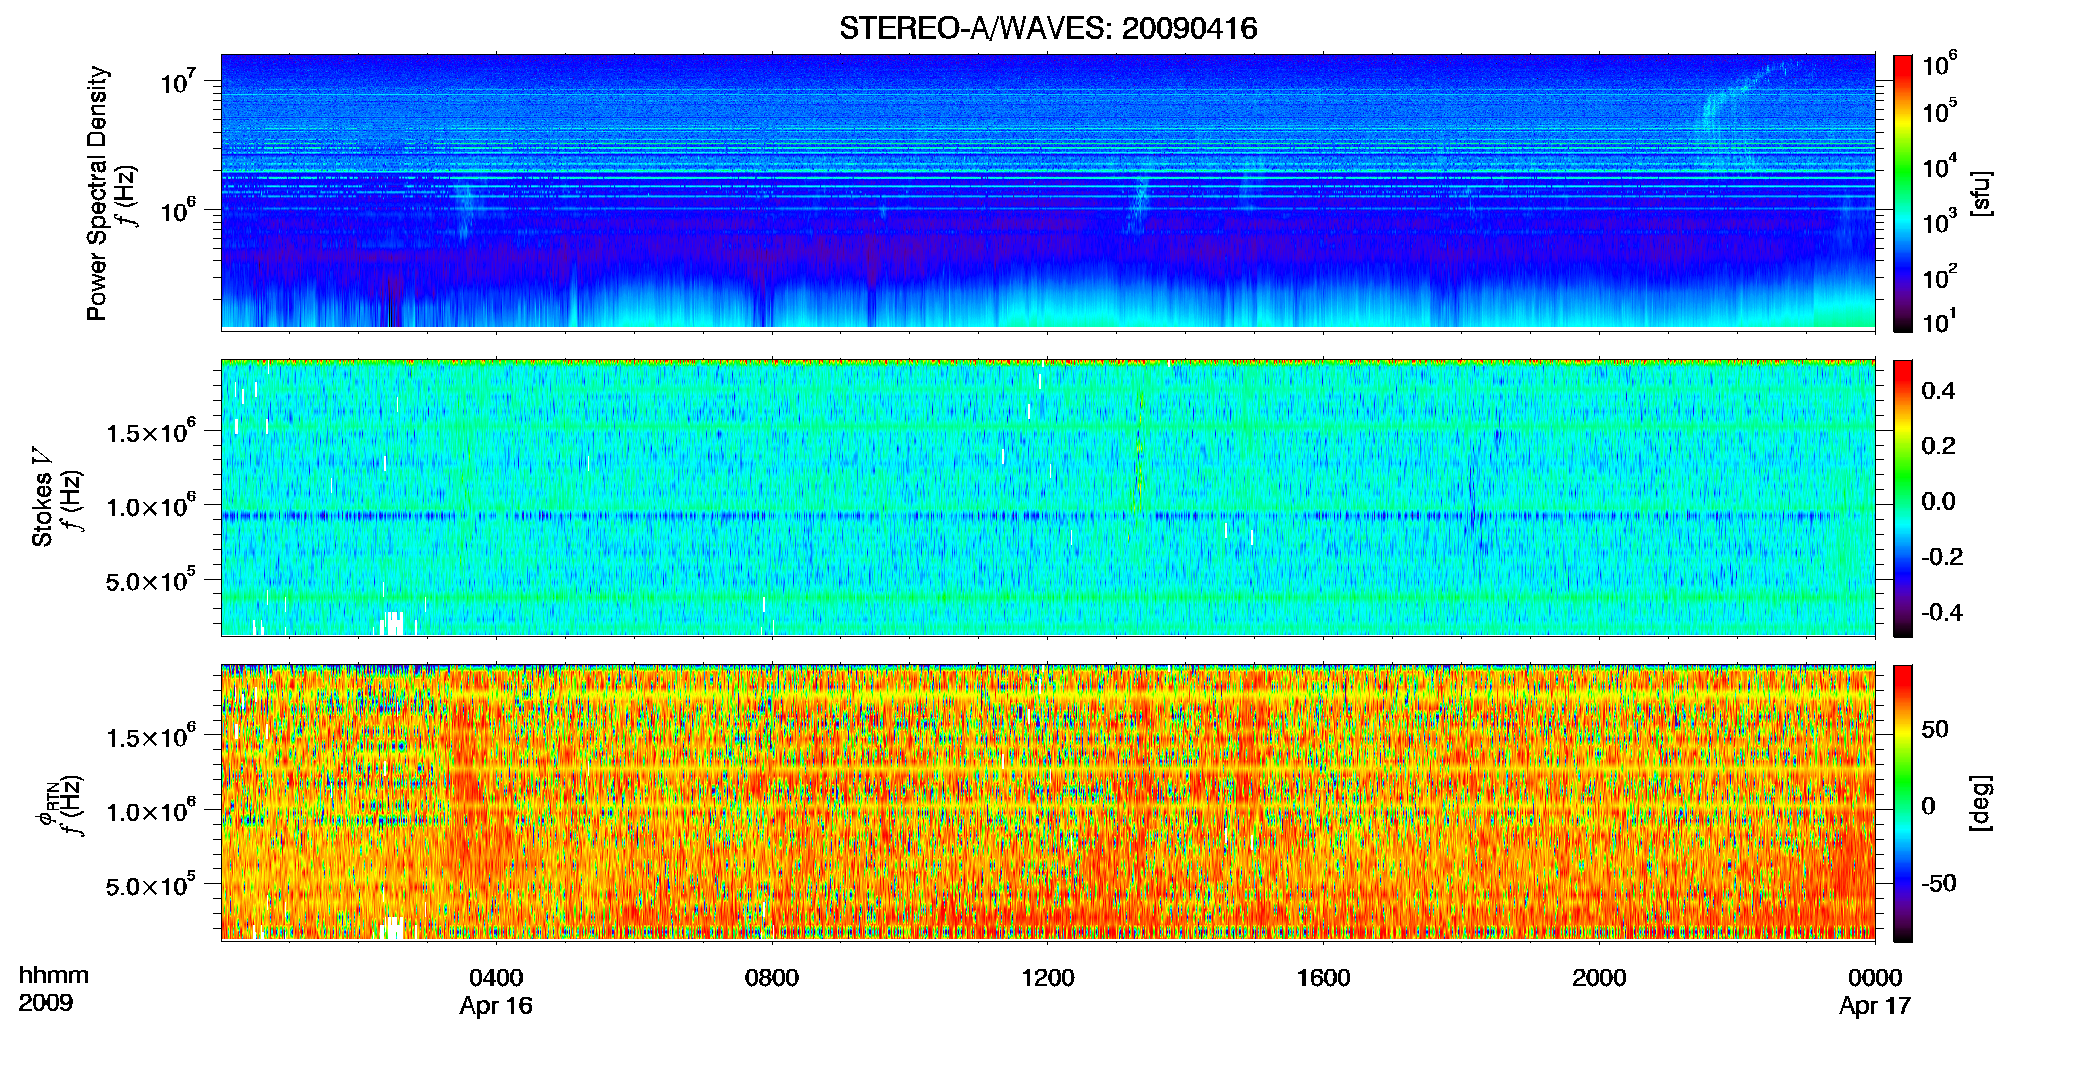Image resolution: width=2096 pixels, height=1080 pixels.
Task: Click the 10^7 frequency tick on top panel
Action: tap(177, 81)
